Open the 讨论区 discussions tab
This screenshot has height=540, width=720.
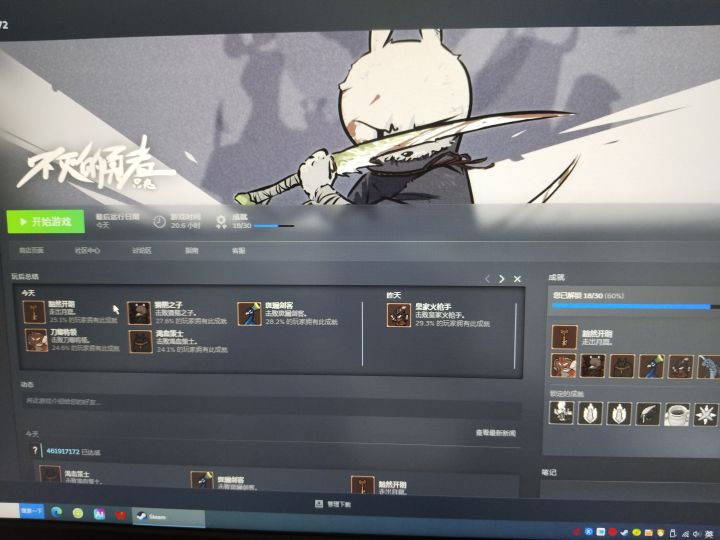pos(142,251)
